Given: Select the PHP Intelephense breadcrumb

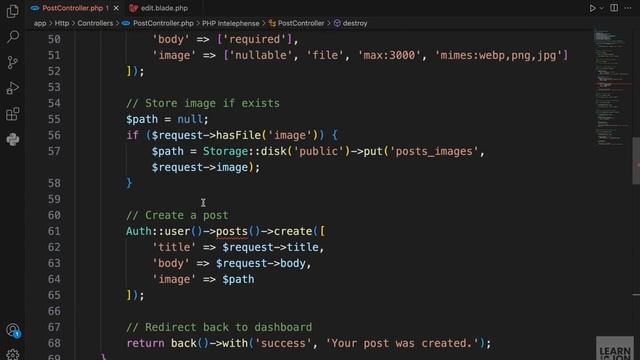Looking at the screenshot, I should (231, 23).
